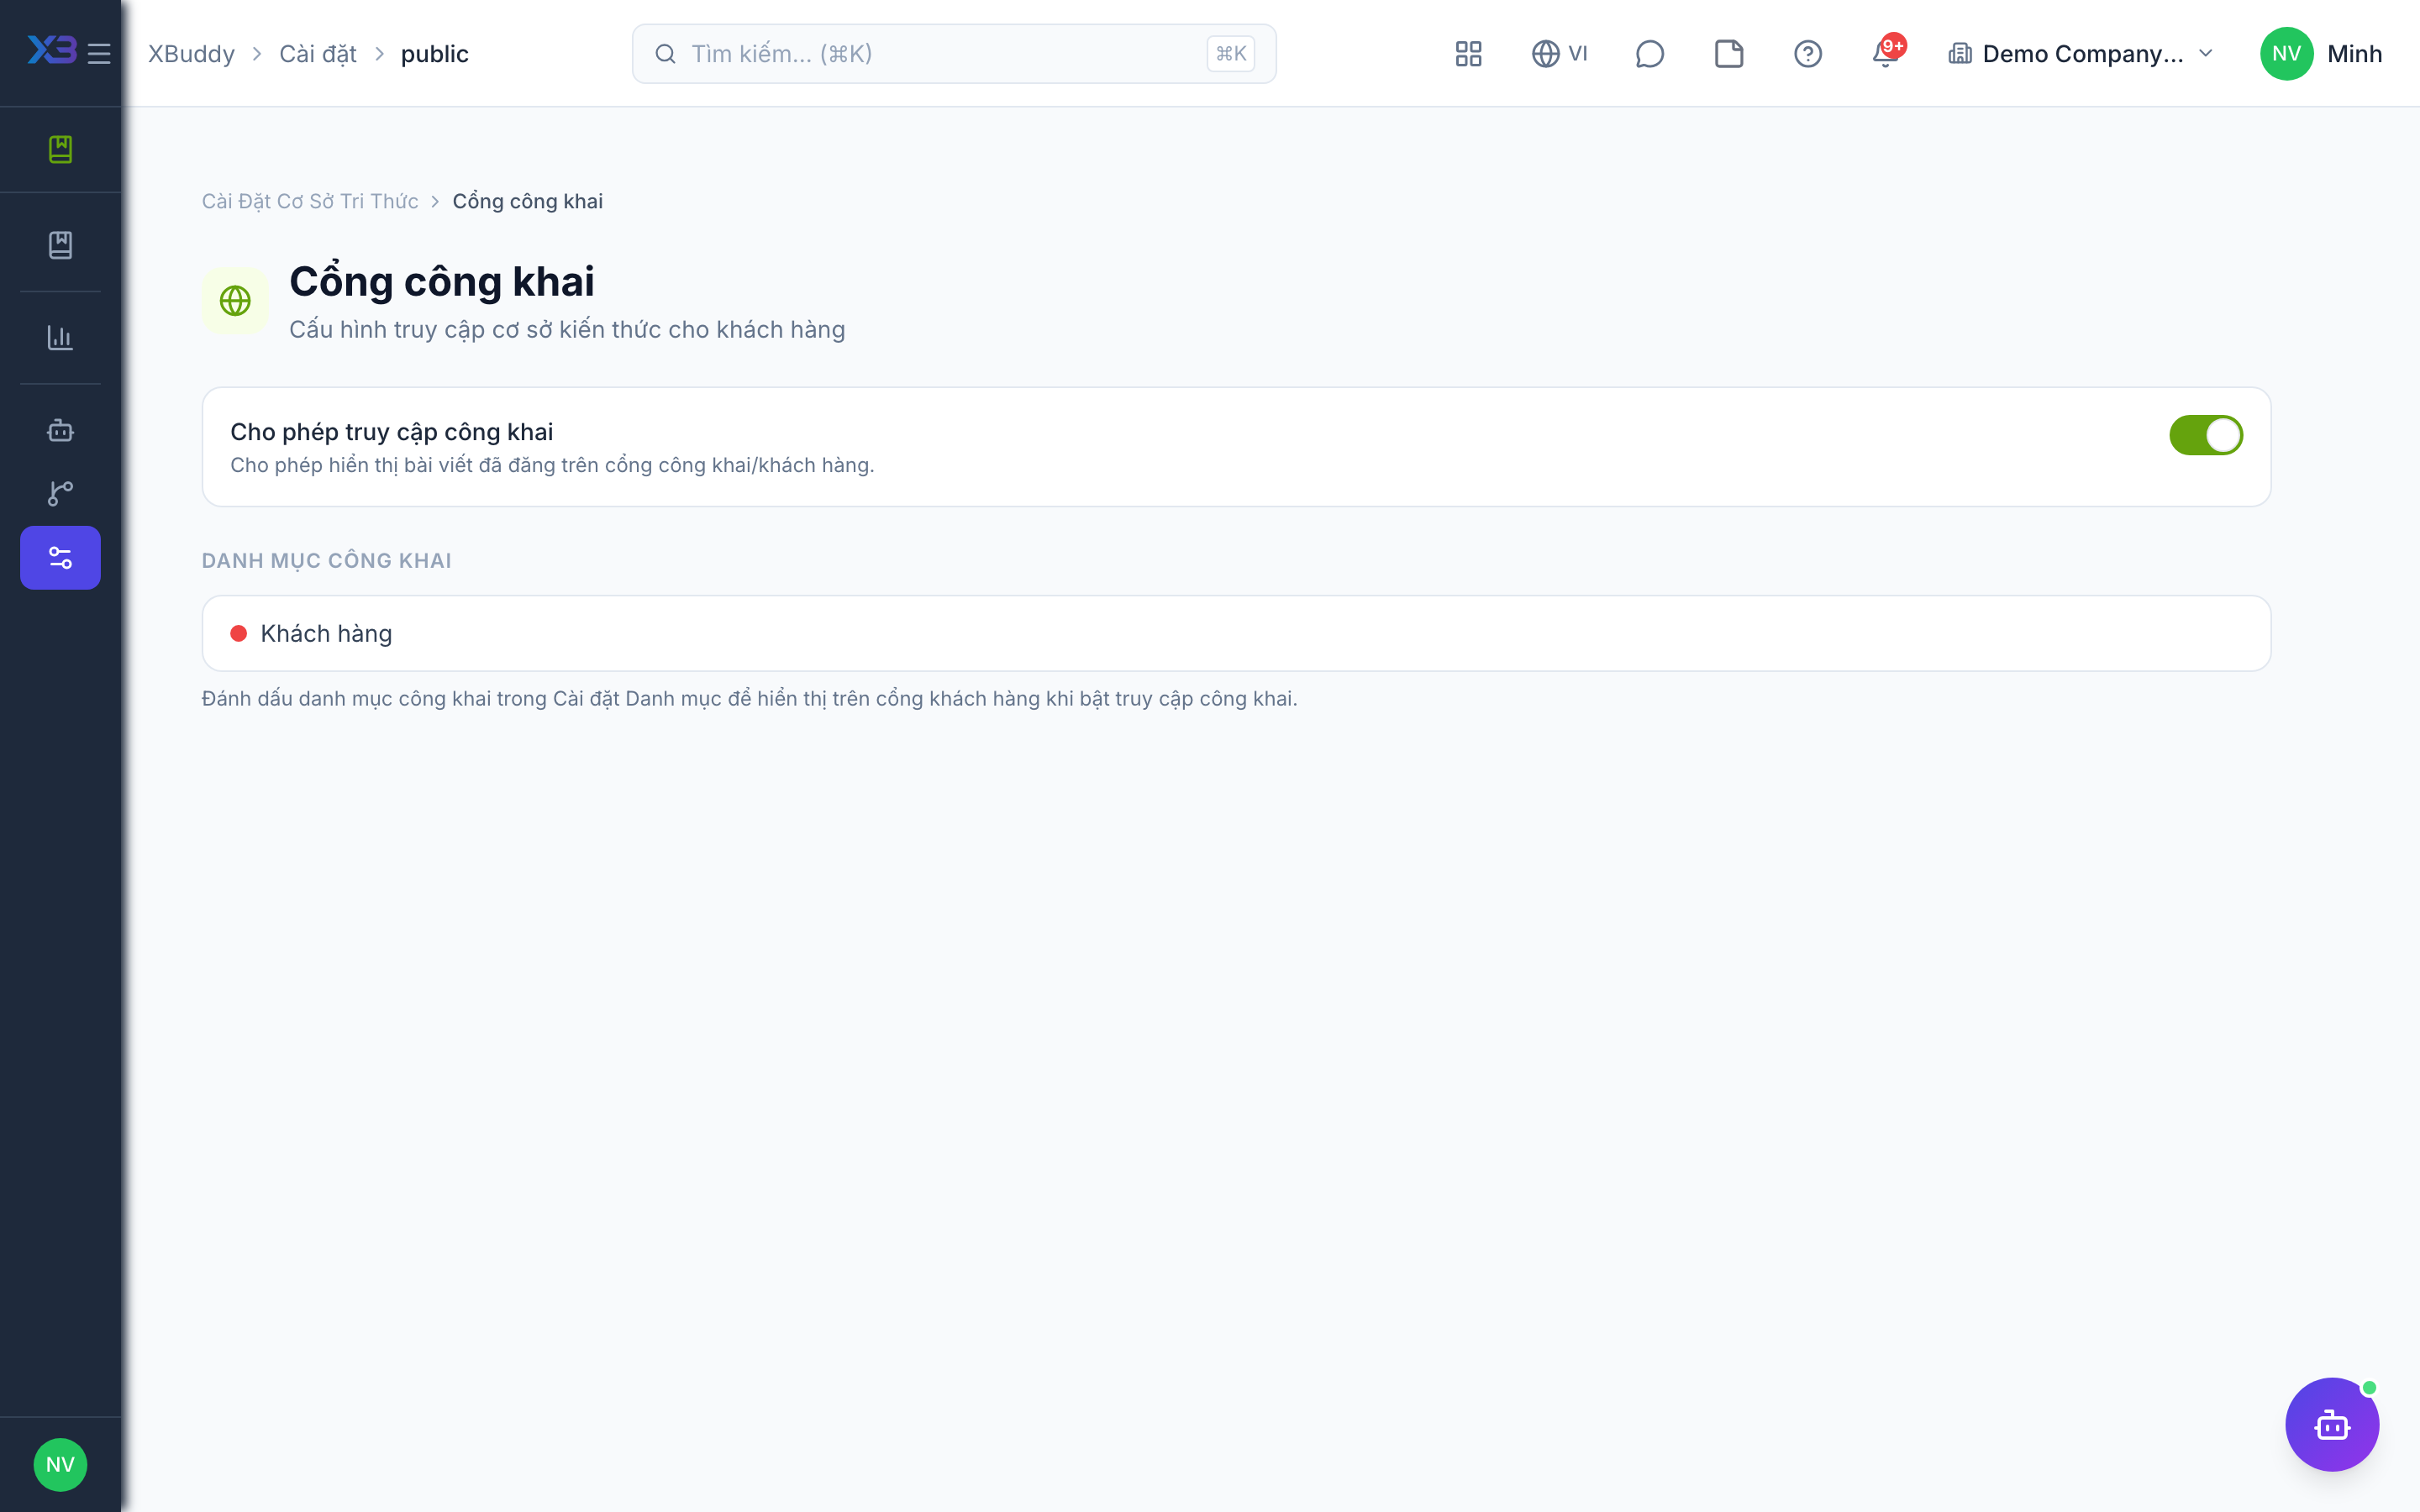Go to Cài đặt breadcrumb

317,54
